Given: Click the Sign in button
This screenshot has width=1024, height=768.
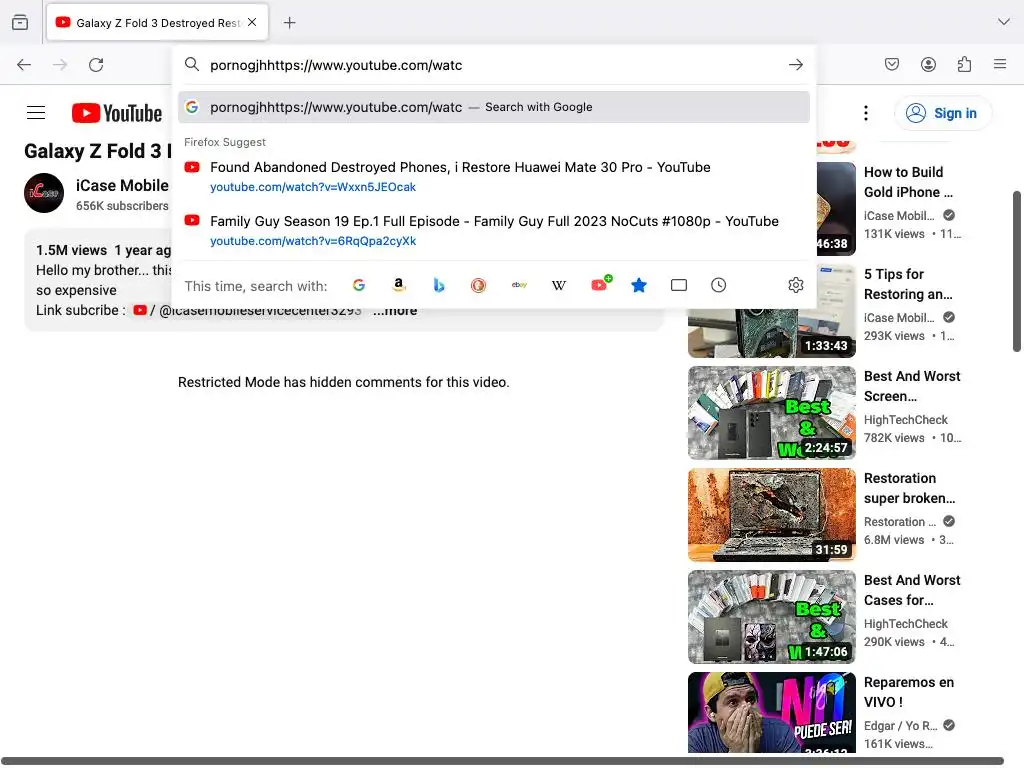Looking at the screenshot, I should [942, 113].
